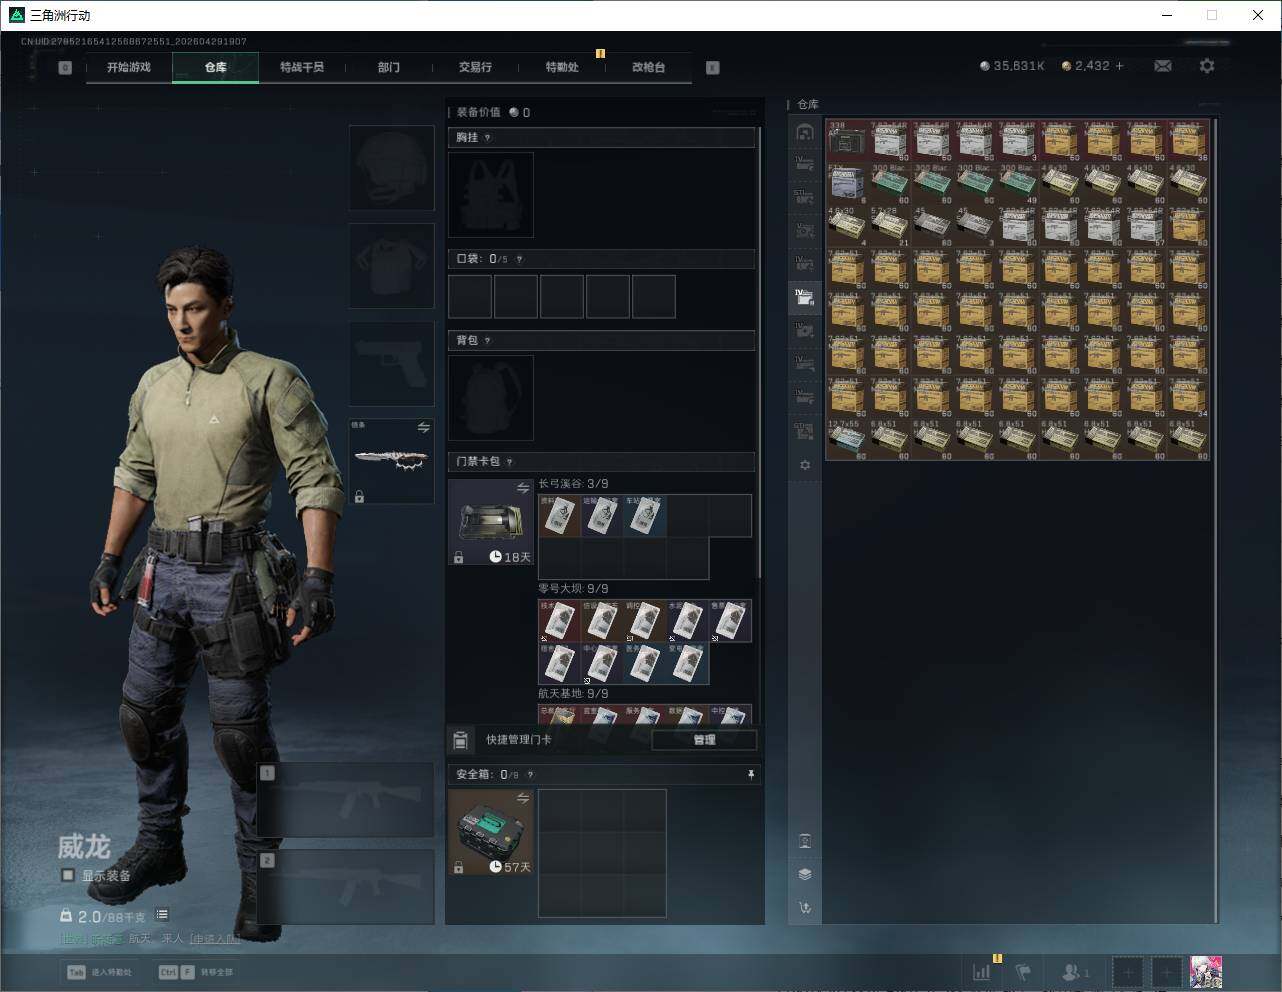Click the flag icon in bottom bar

(1023, 971)
